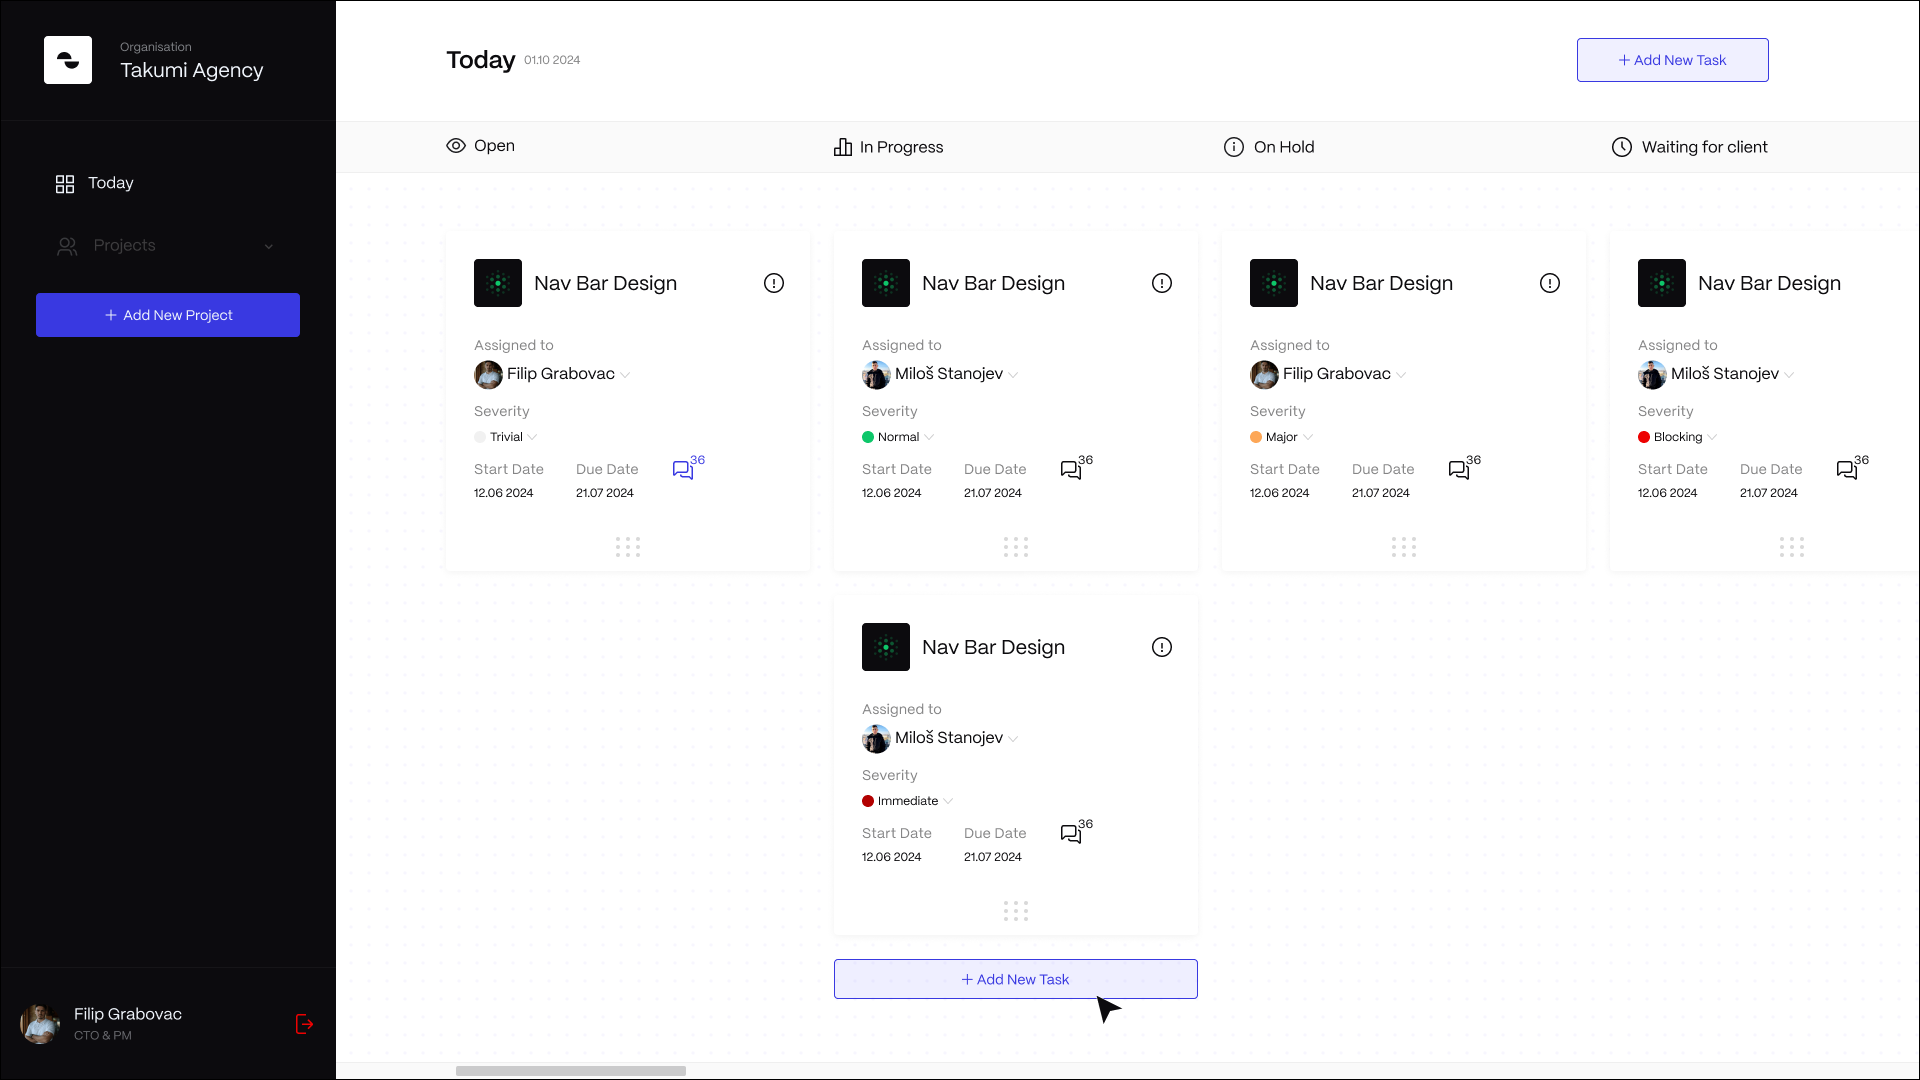Open comments on the Immediate severity card
The height and width of the screenshot is (1080, 1920).
[x=1072, y=833]
